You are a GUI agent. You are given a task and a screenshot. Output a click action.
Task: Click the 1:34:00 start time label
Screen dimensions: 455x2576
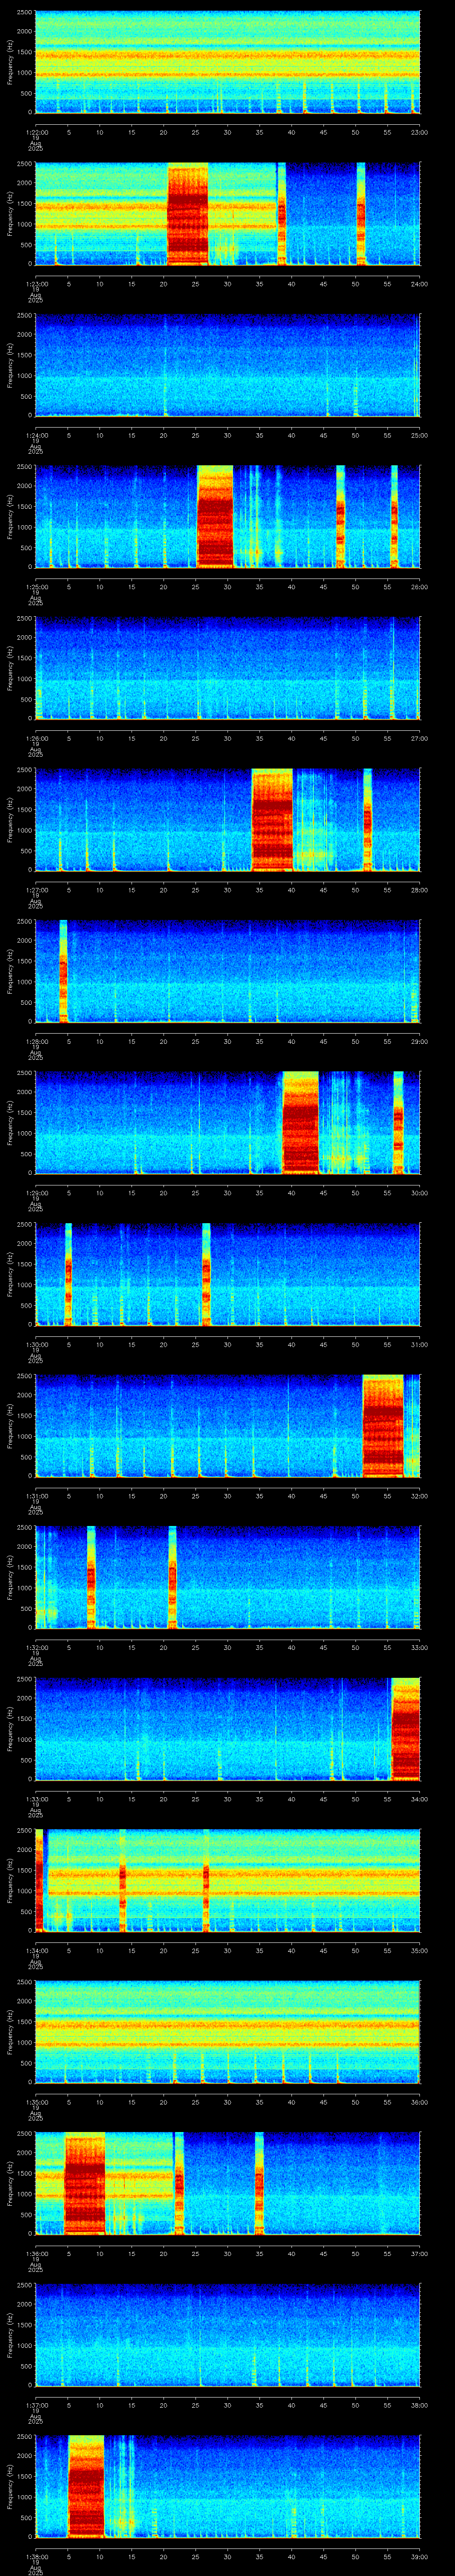[36, 1950]
